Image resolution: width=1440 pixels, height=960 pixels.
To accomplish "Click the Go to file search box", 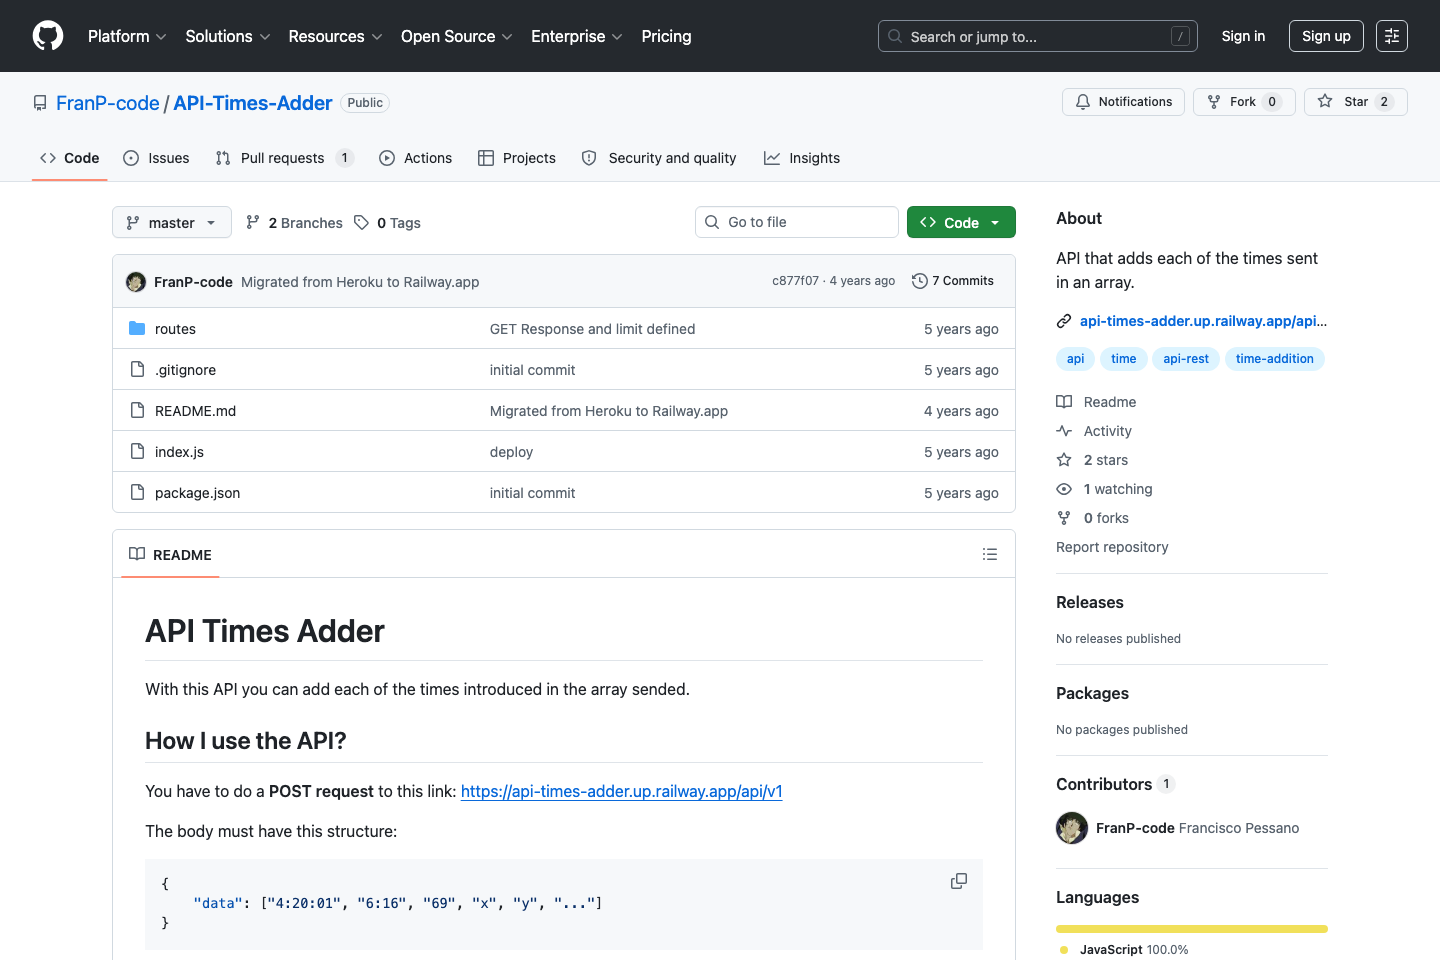I will [796, 221].
